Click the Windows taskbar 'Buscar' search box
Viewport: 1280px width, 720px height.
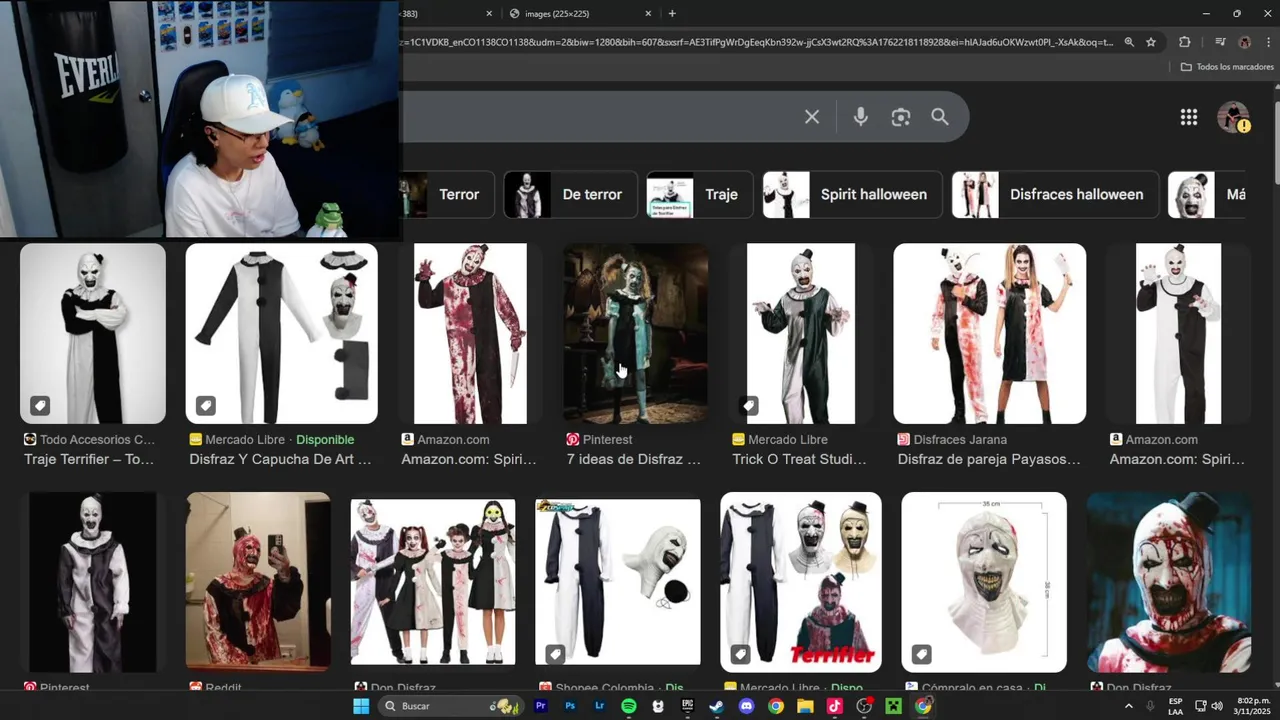point(450,706)
